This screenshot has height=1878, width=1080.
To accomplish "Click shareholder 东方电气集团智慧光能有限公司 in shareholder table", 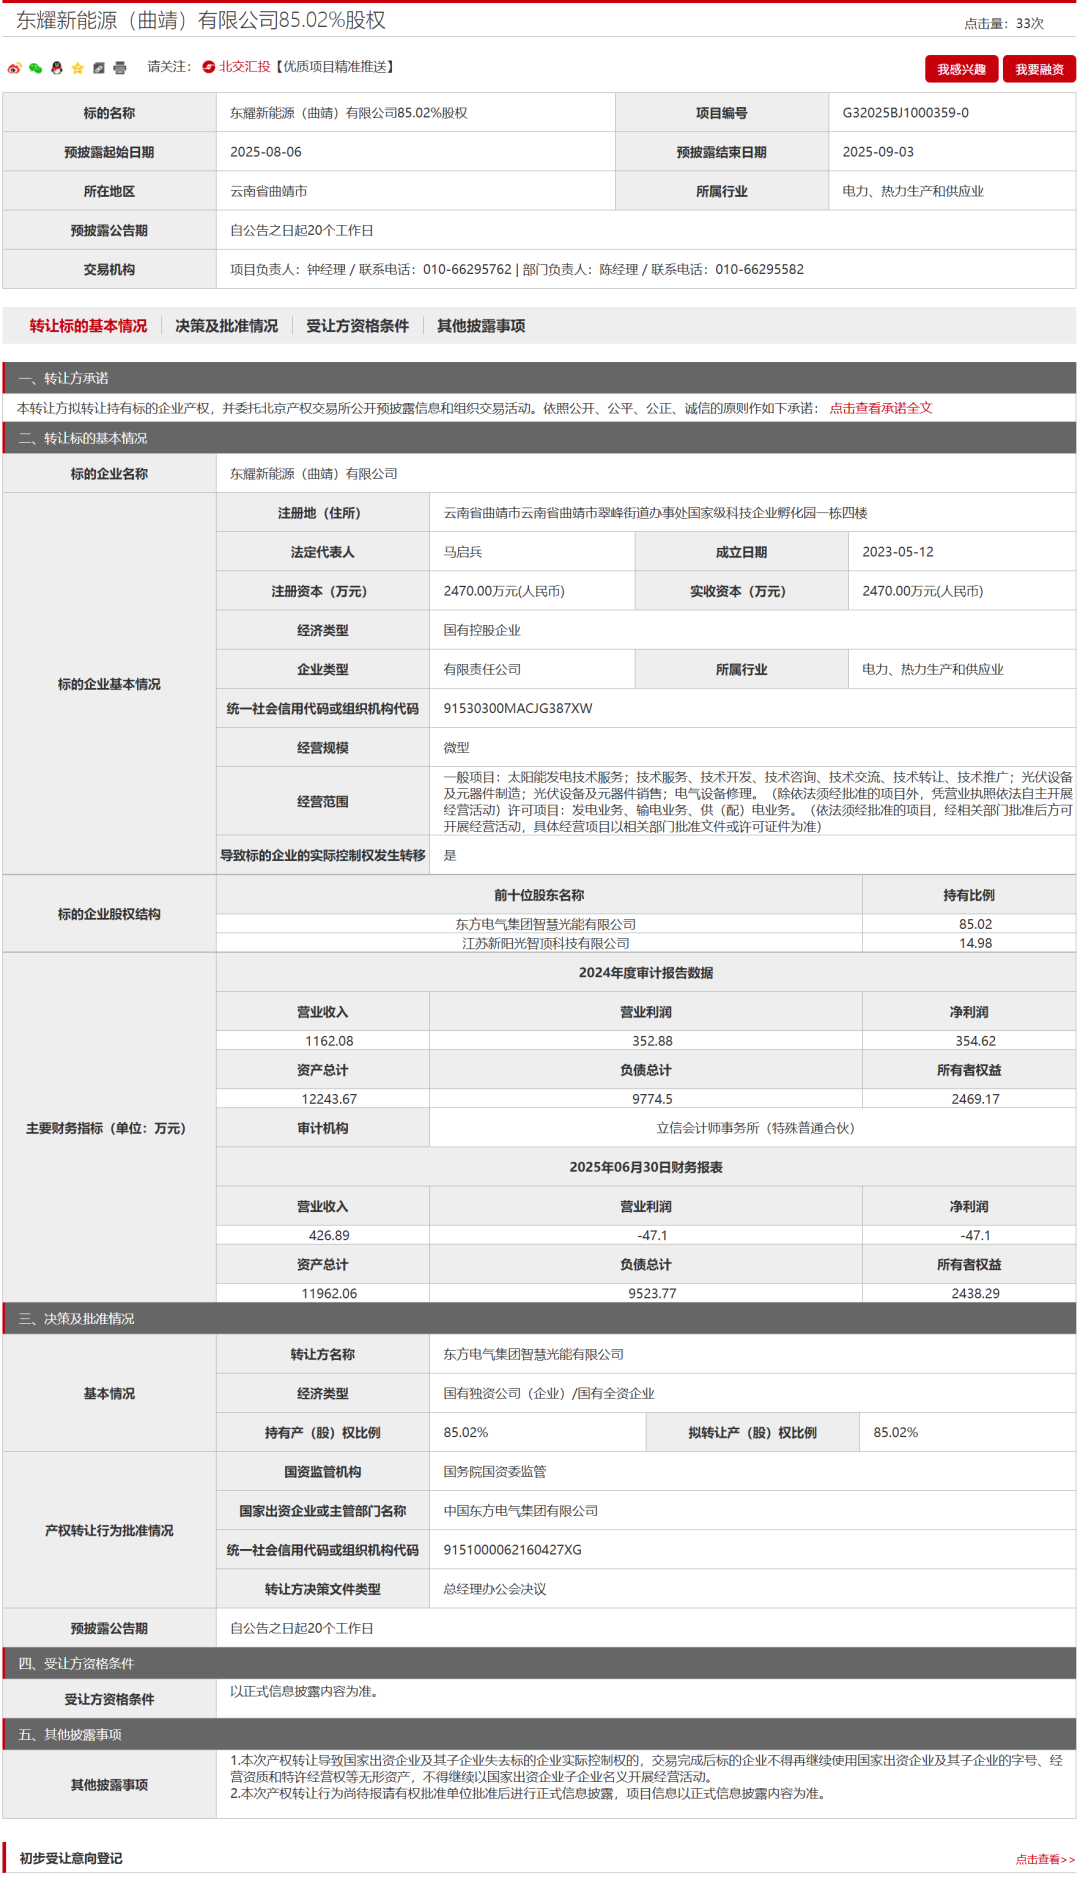I will [x=545, y=924].
